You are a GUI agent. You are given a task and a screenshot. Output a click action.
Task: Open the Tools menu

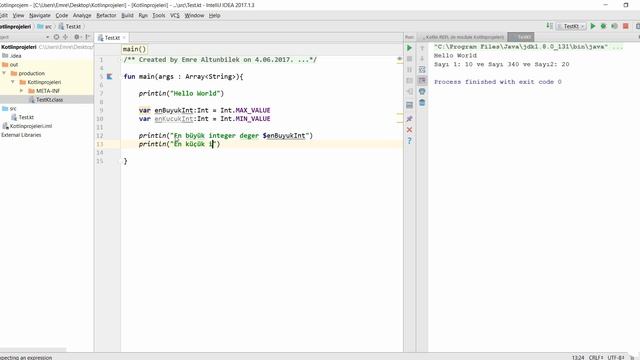pos(159,16)
